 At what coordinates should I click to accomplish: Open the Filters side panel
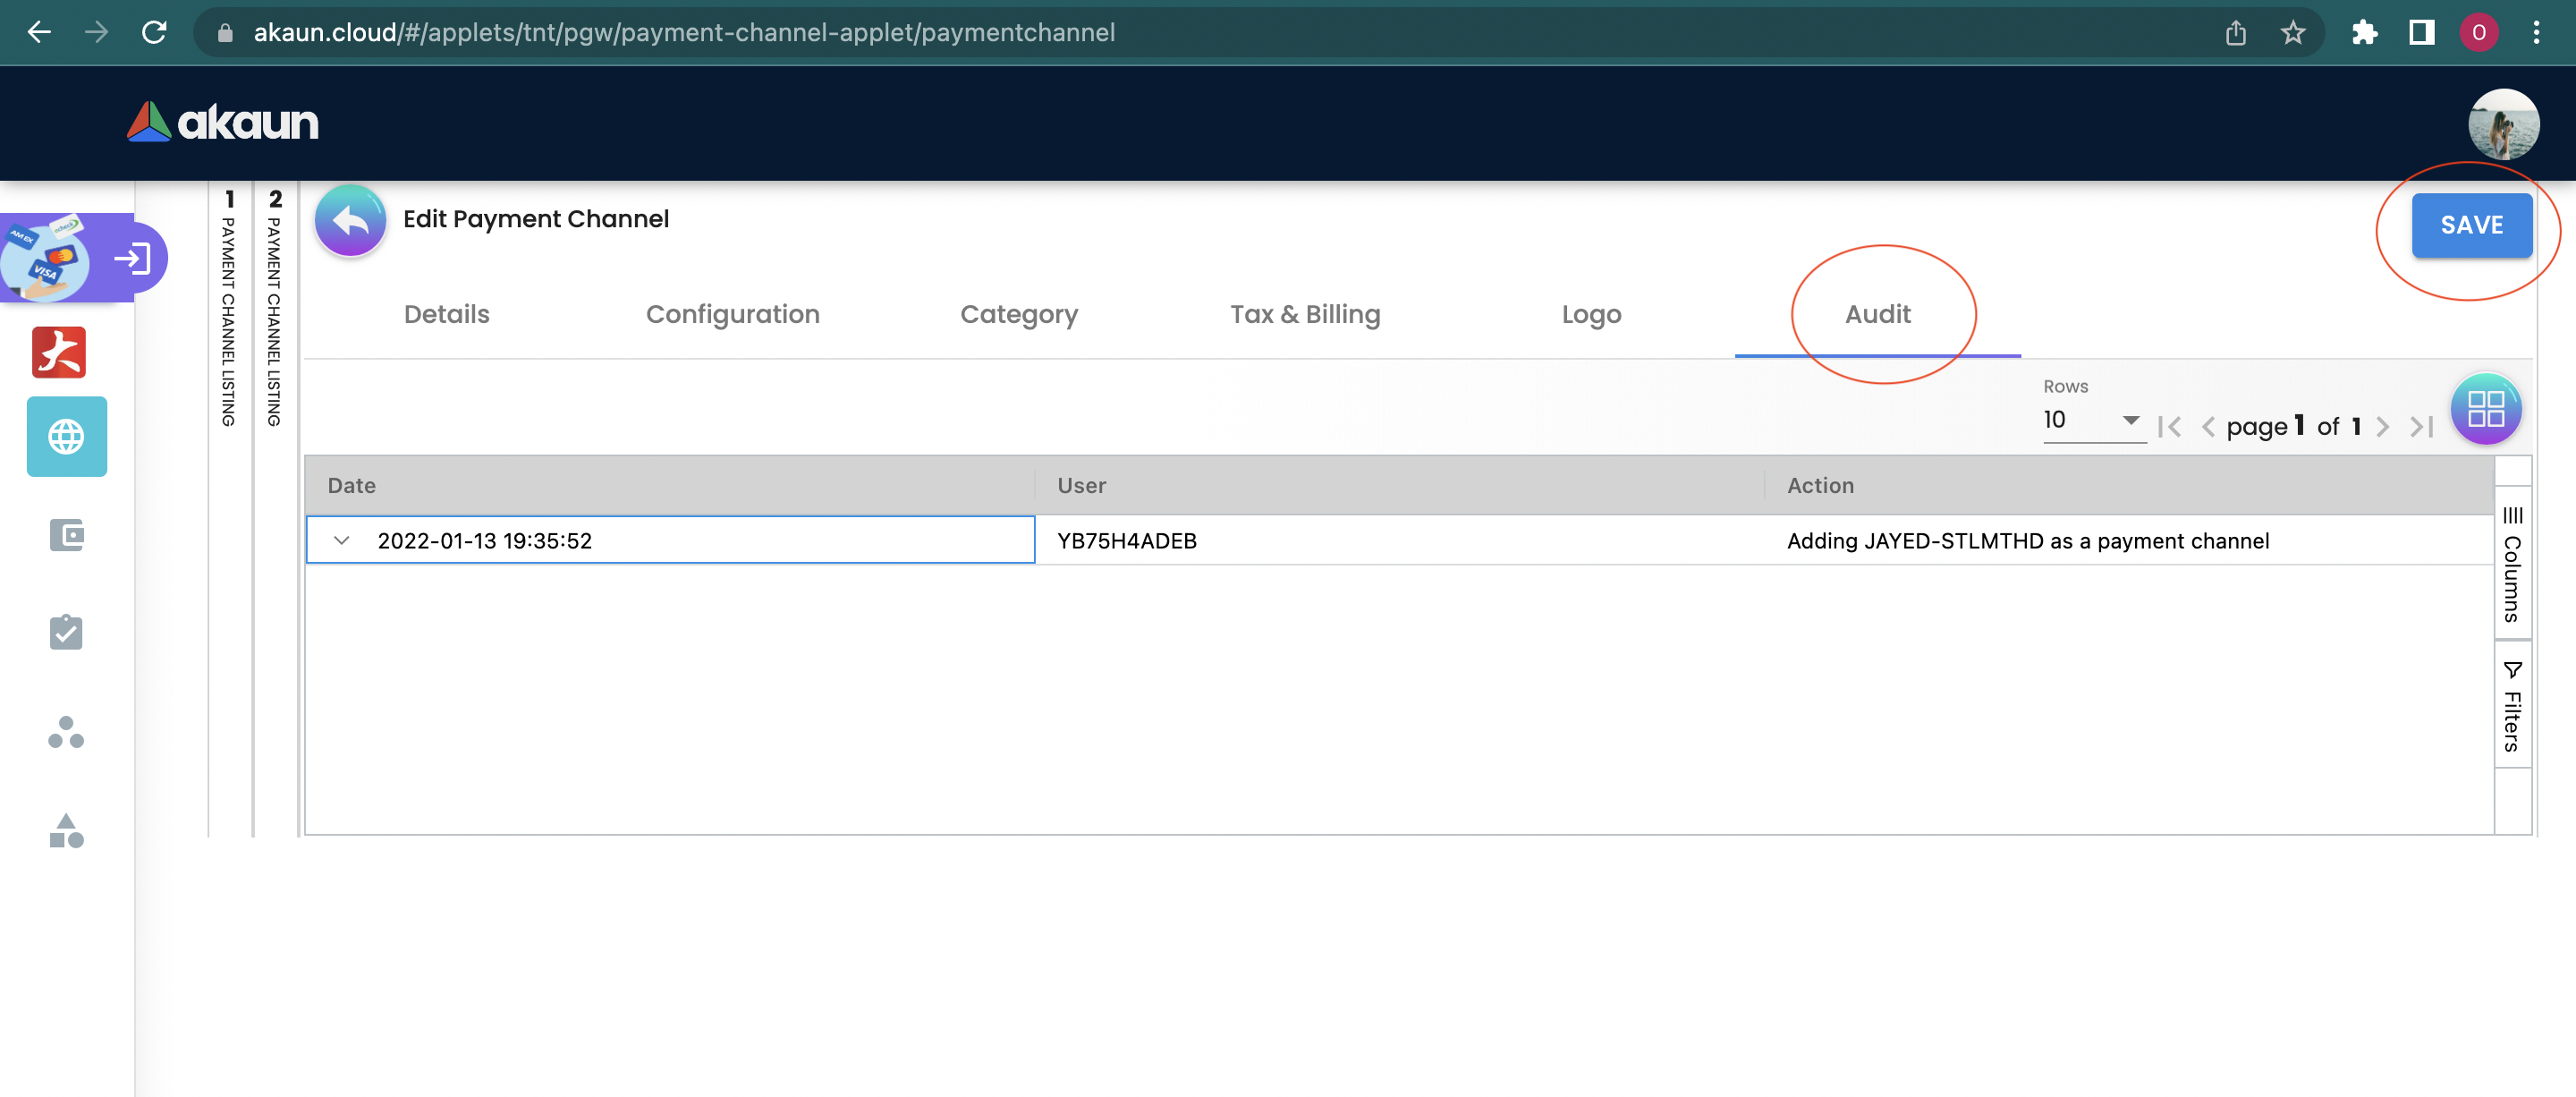pyautogui.click(x=2512, y=707)
